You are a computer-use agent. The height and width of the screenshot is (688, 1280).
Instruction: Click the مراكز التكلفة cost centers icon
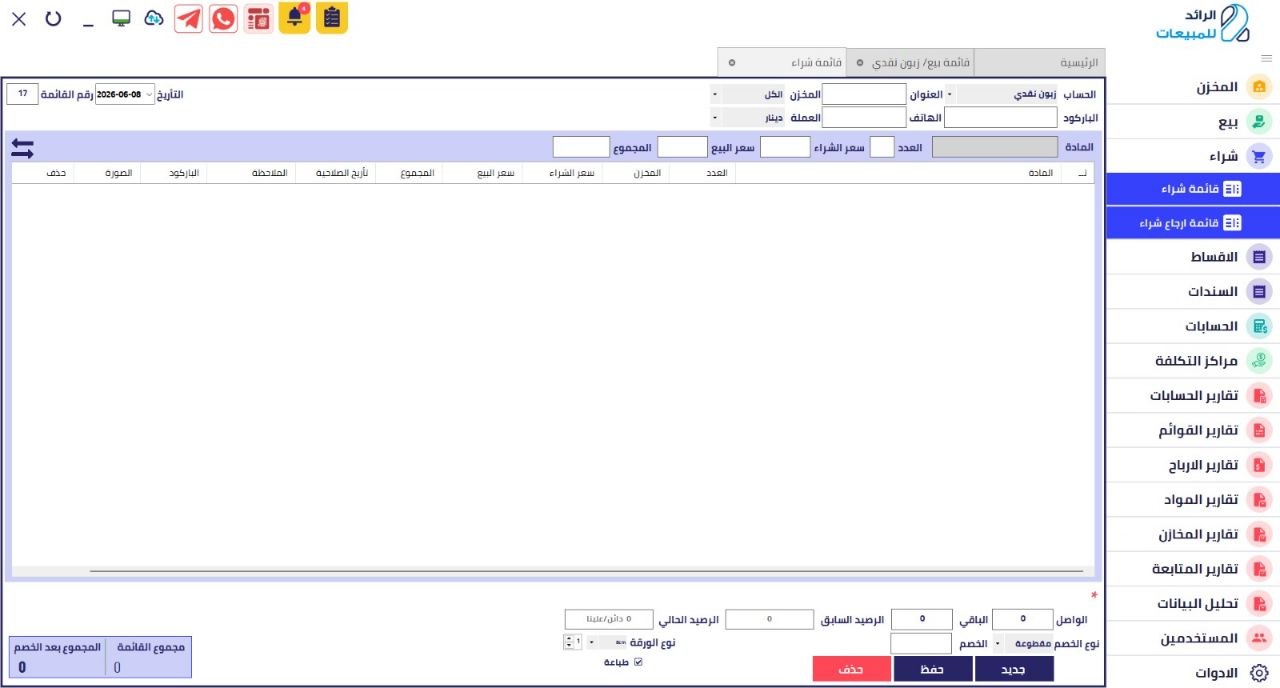[1260, 361]
